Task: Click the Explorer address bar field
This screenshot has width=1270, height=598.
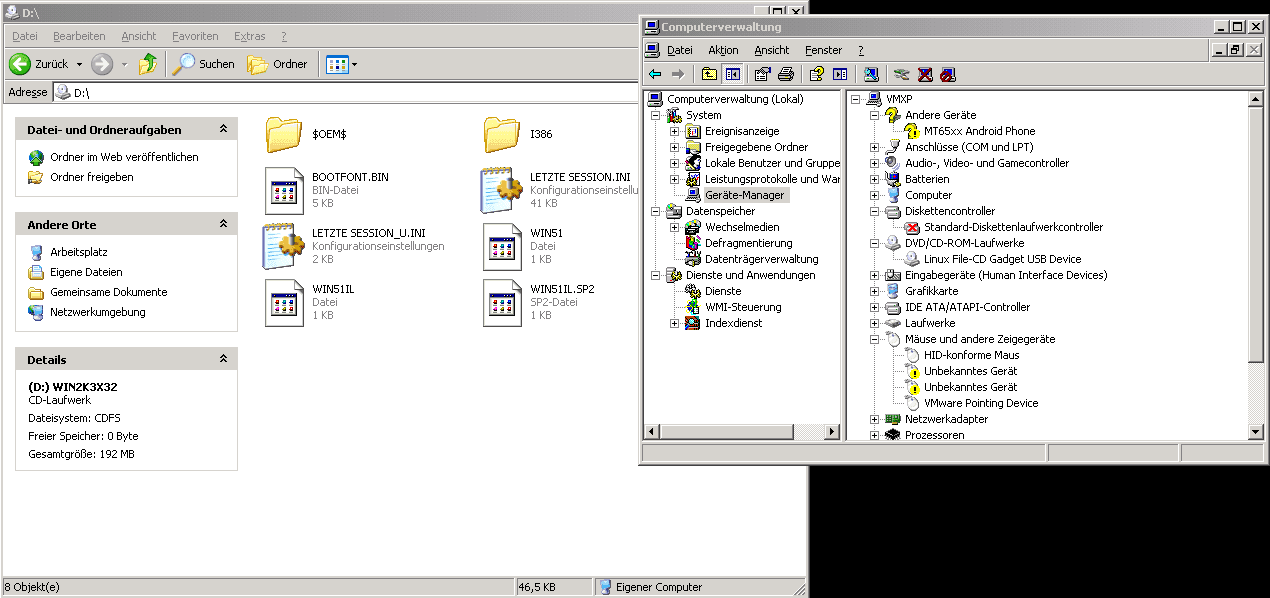Action: pos(346,92)
